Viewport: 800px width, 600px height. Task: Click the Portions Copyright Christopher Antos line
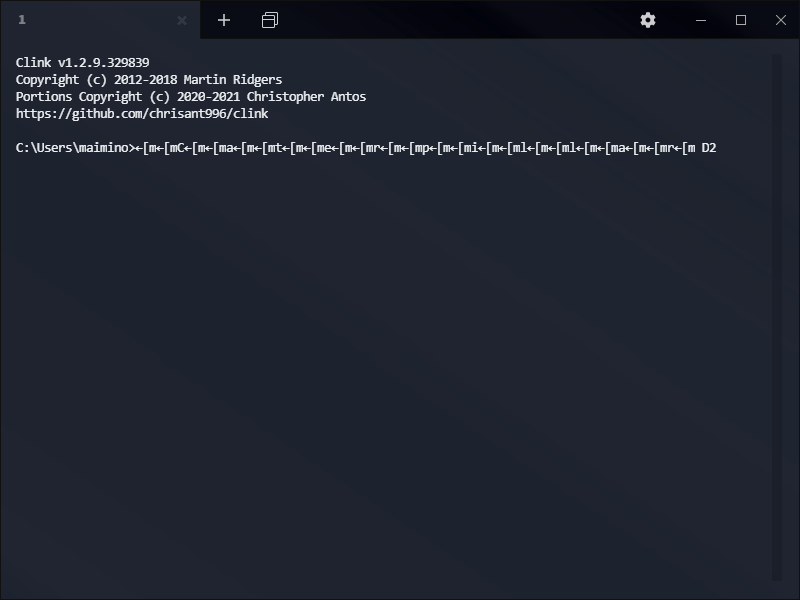191,97
